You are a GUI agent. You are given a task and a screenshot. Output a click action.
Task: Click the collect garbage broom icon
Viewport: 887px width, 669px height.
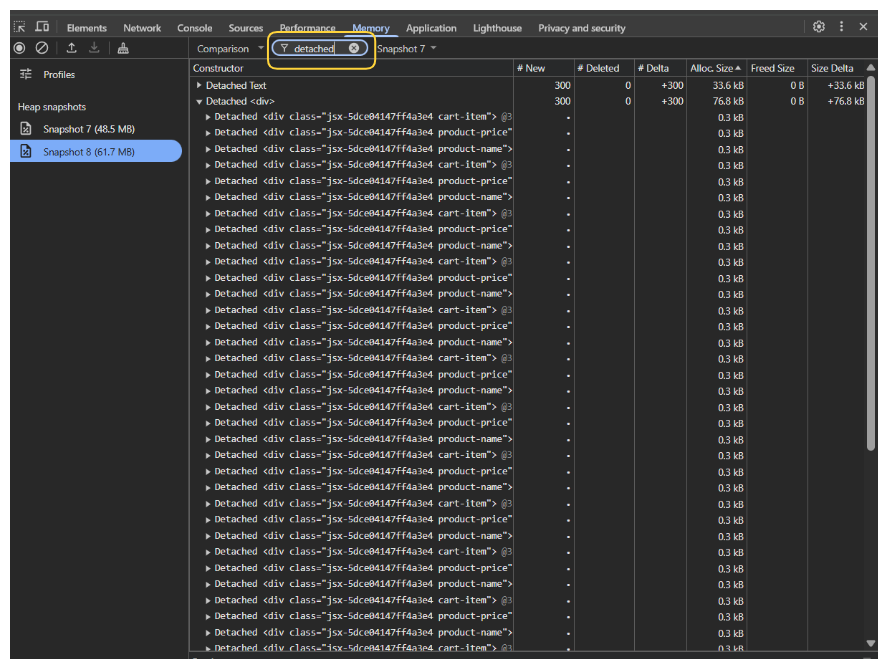pos(123,48)
